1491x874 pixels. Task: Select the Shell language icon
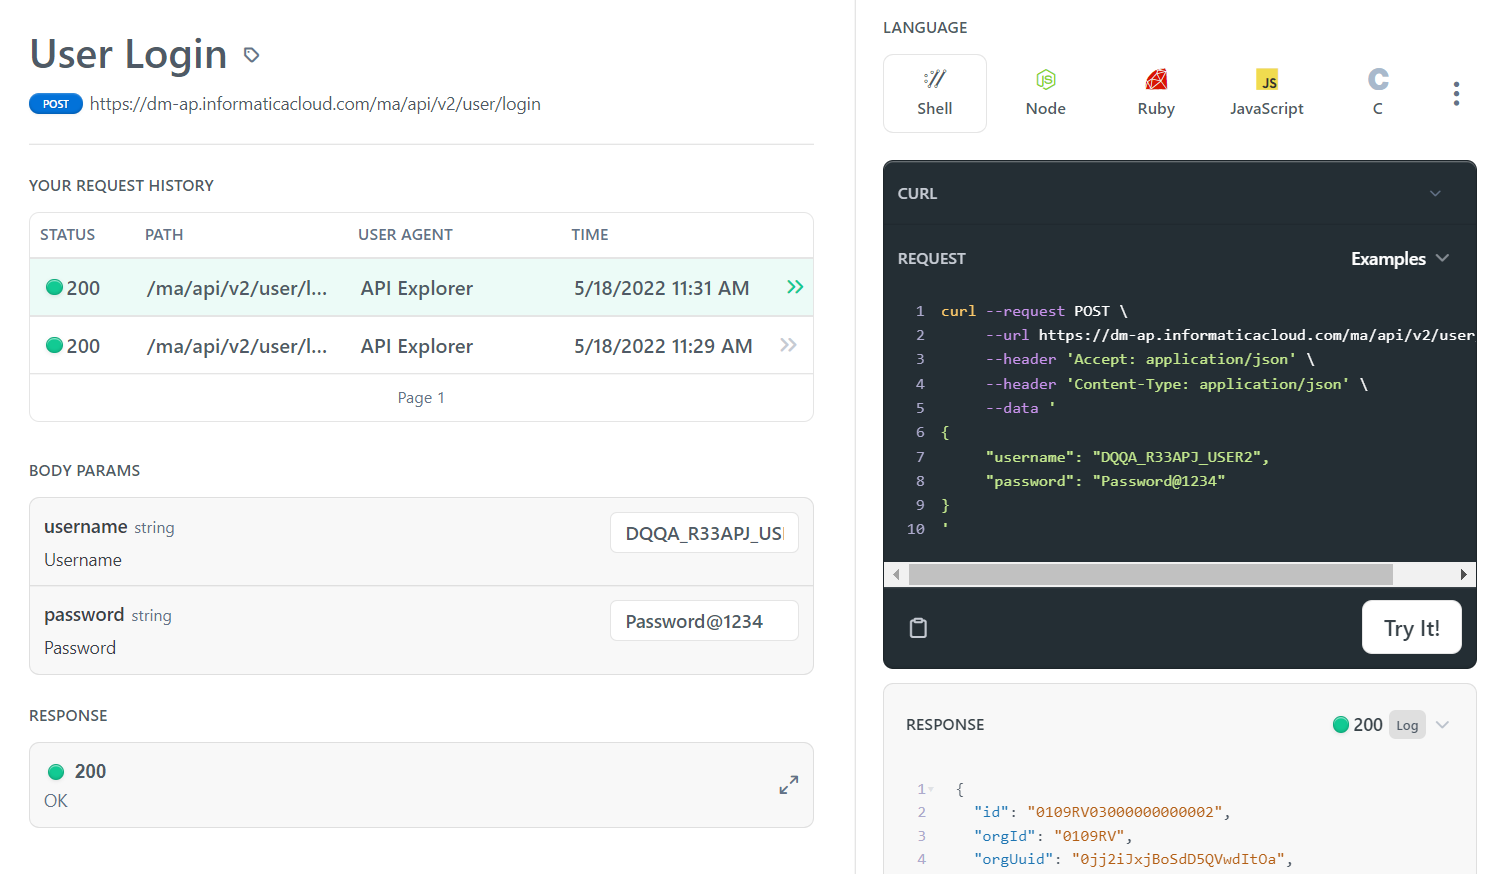point(935,79)
